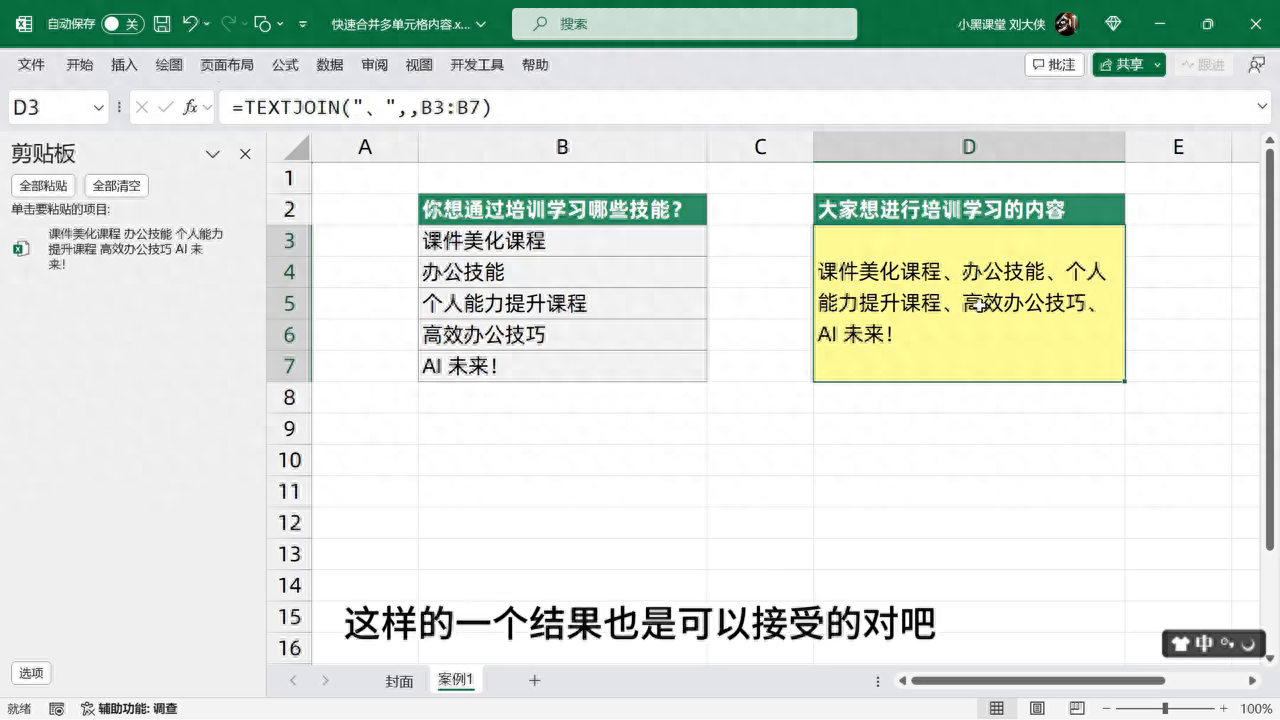Screen dimensions: 1280x720
Task: Click the zoom slider handle
Action: 1165,708
